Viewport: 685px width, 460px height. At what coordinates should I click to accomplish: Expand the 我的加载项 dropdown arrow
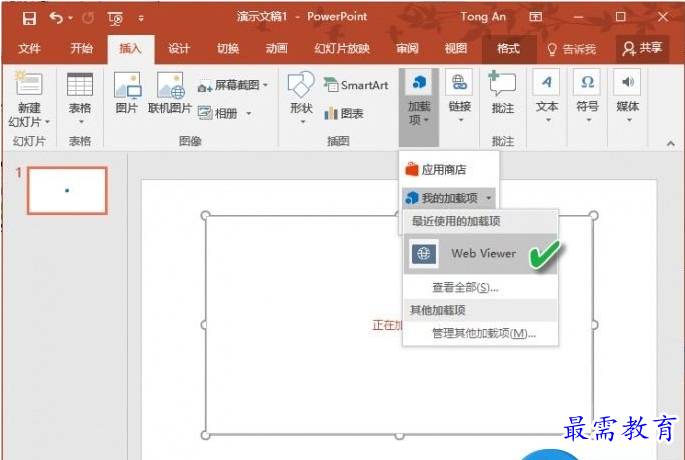coord(488,198)
